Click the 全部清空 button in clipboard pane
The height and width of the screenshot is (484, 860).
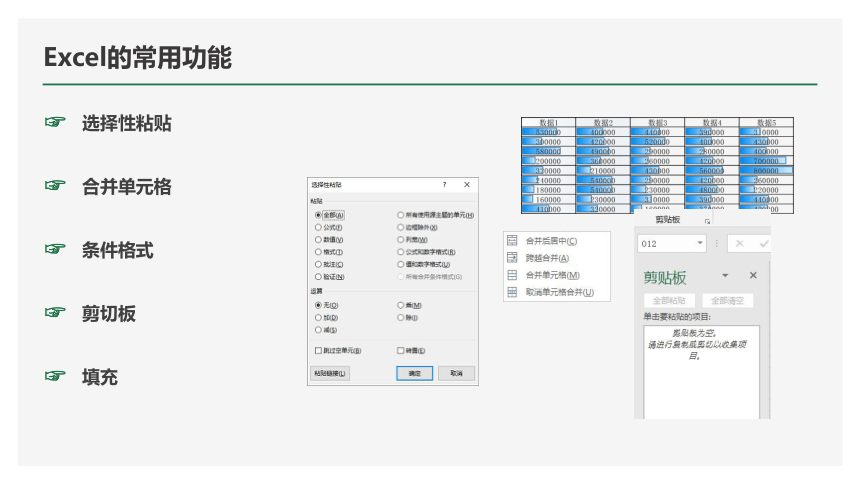coord(728,301)
